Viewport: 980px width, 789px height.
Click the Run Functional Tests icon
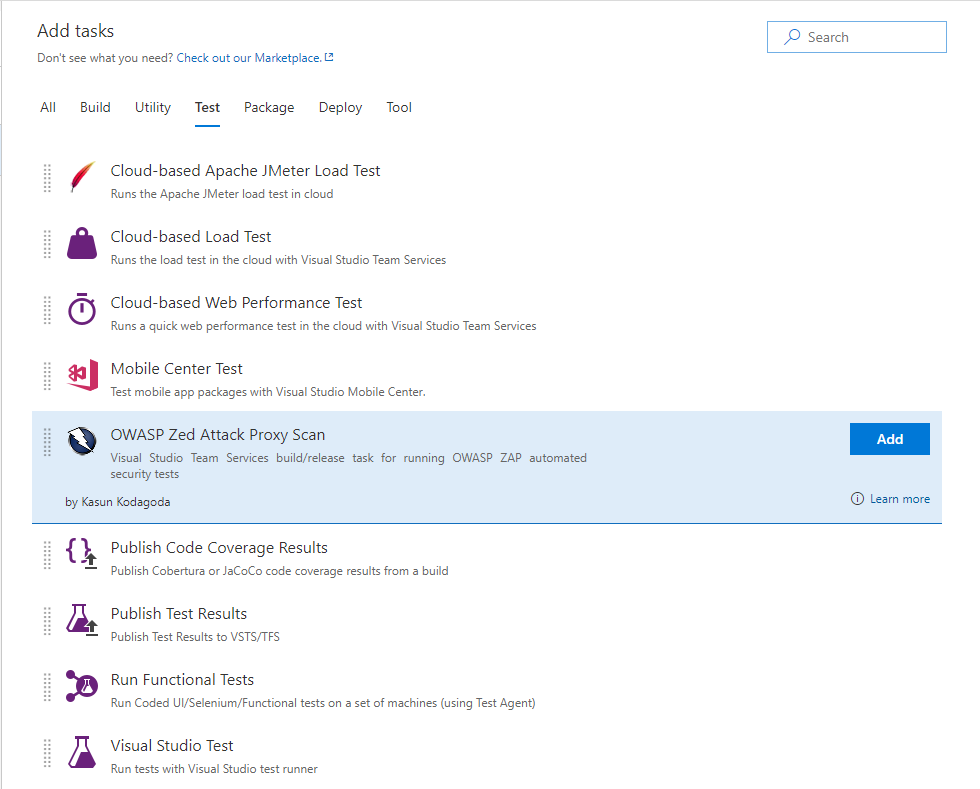click(x=82, y=686)
